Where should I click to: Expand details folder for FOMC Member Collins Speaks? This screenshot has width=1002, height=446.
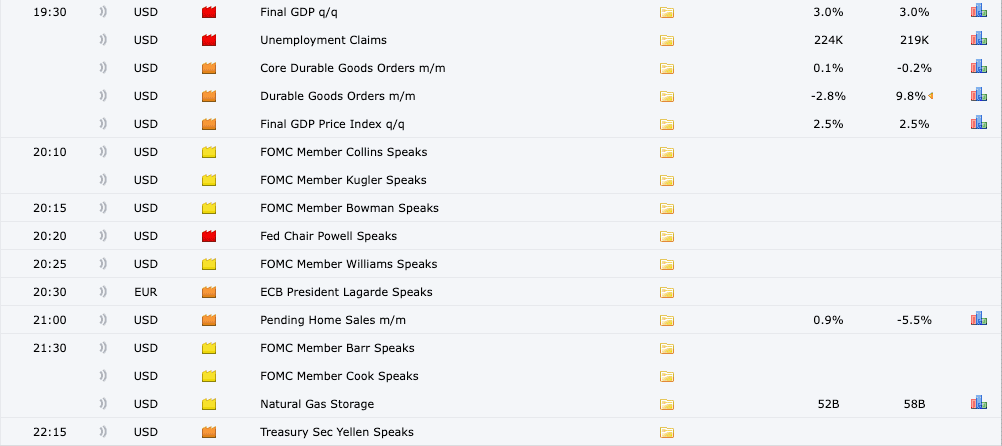coord(667,152)
